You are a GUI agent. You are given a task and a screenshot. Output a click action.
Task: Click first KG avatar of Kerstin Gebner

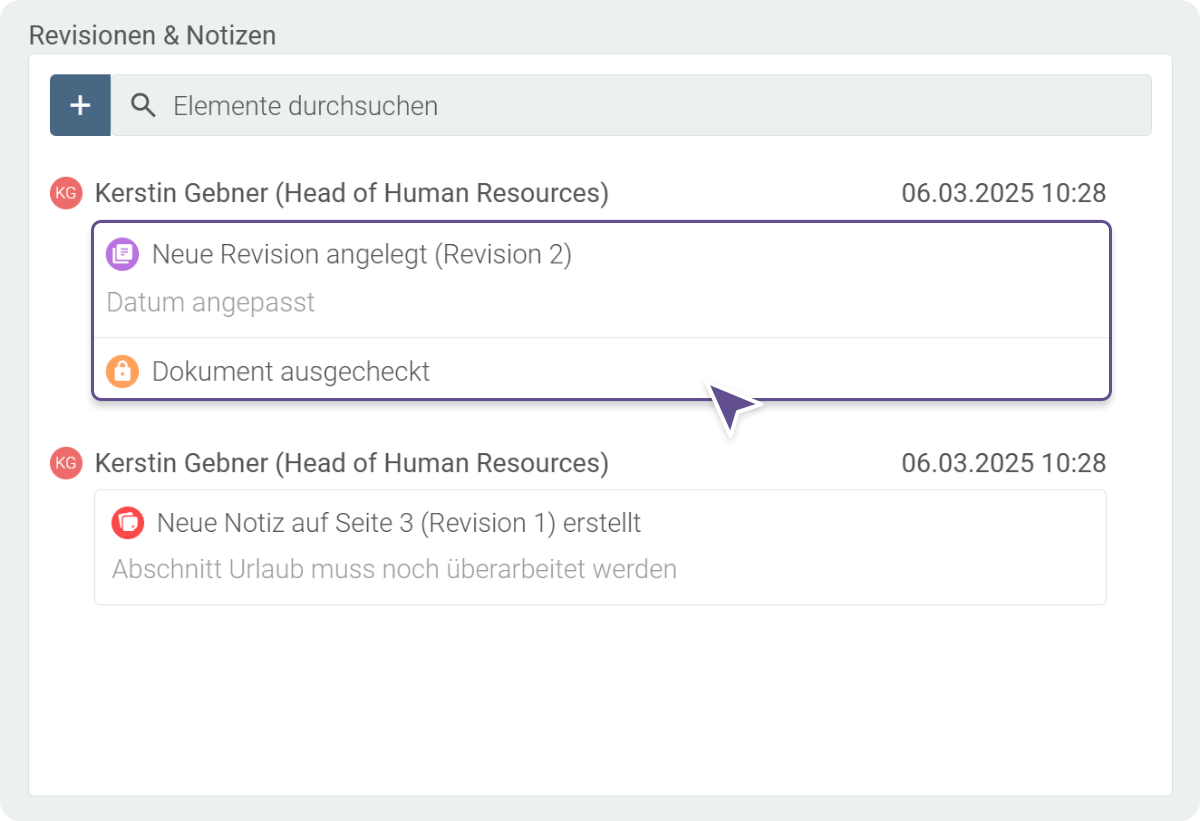click(65, 193)
